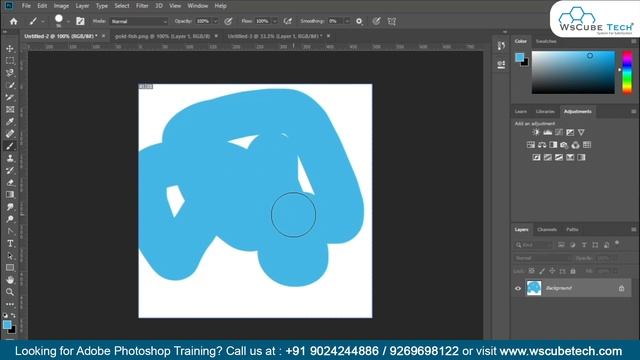The width and height of the screenshot is (640, 360).
Task: Select the History Brush tool
Action: click(x=10, y=171)
